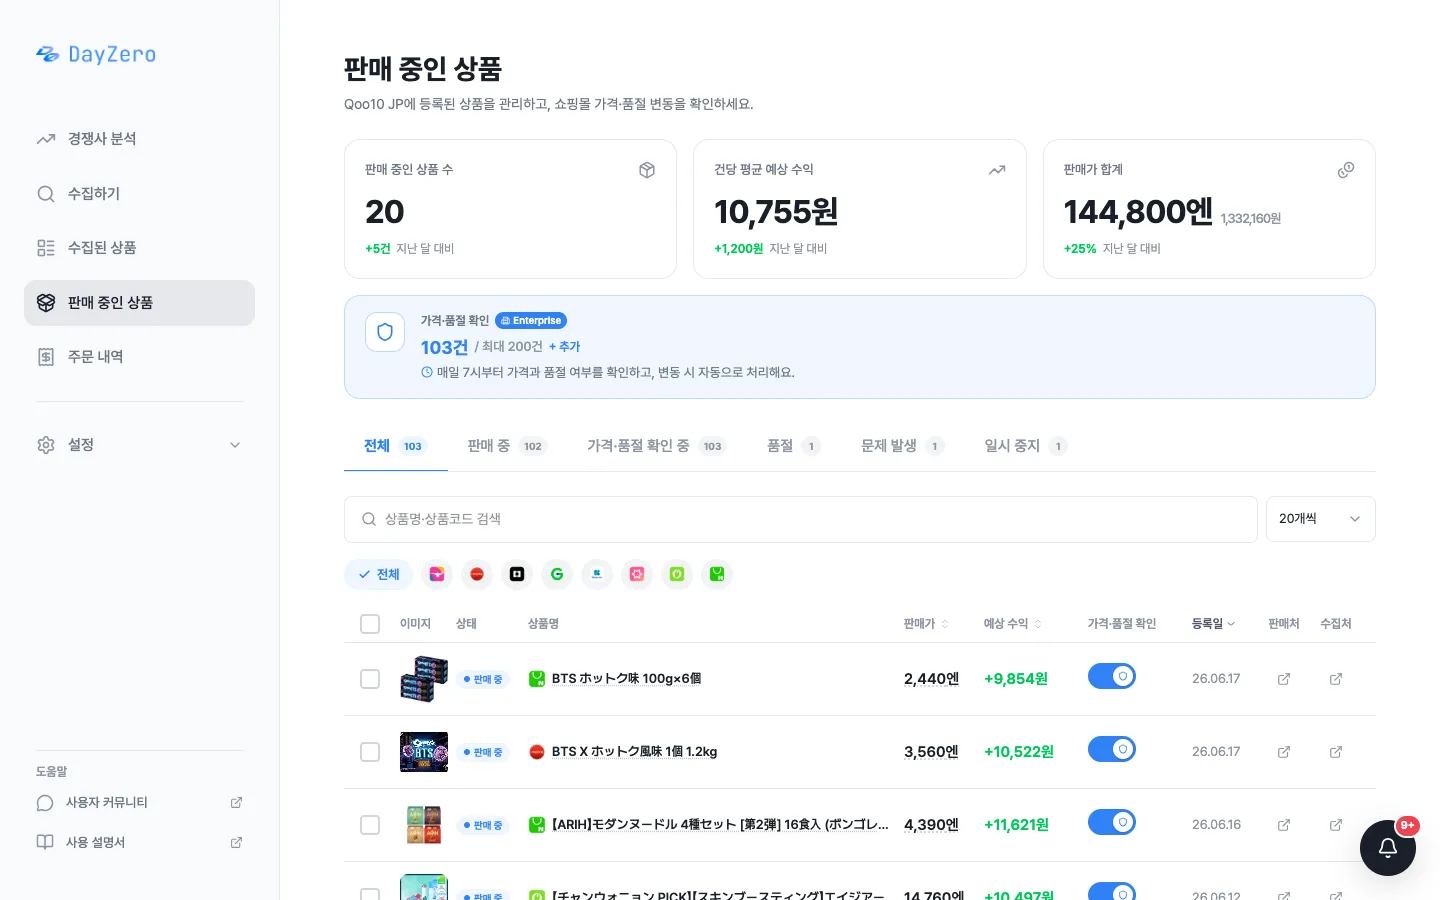Filter by the green shopping bag icon
The height and width of the screenshot is (900, 1440).
(717, 574)
